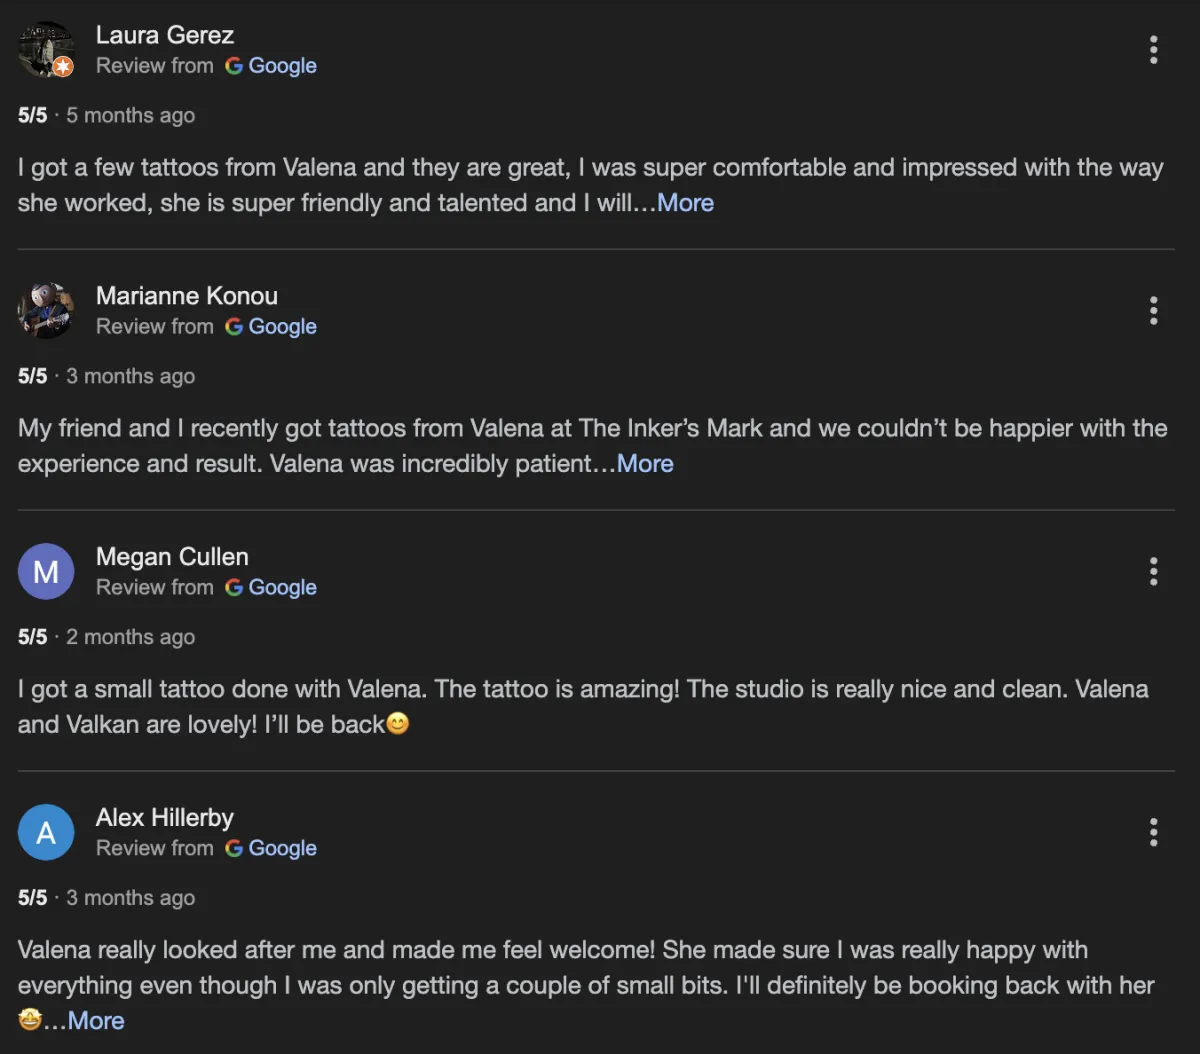Click Laura Gerez's profile avatar
This screenshot has width=1200, height=1054.
(x=46, y=50)
